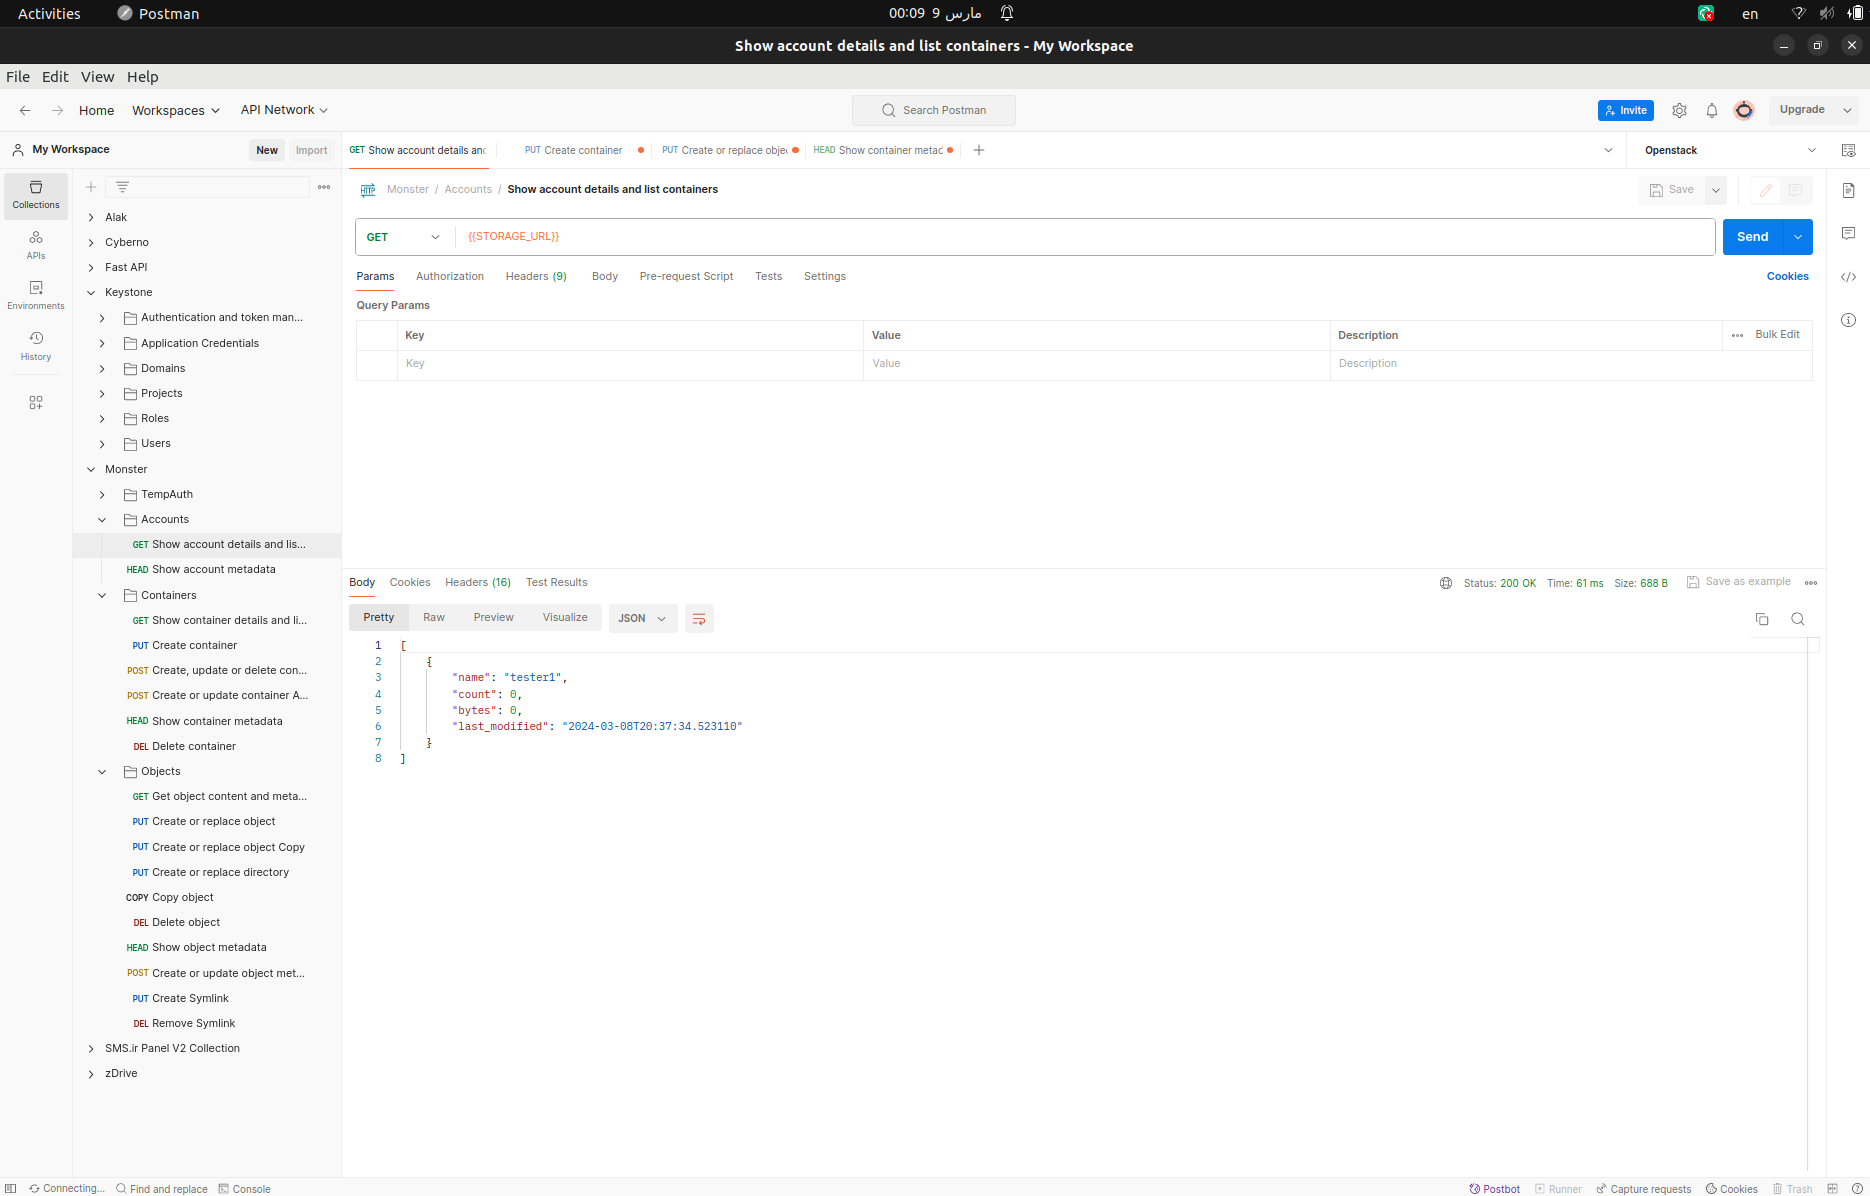Open the Cookies link under Send
This screenshot has width=1870, height=1196.
[x=1788, y=276]
